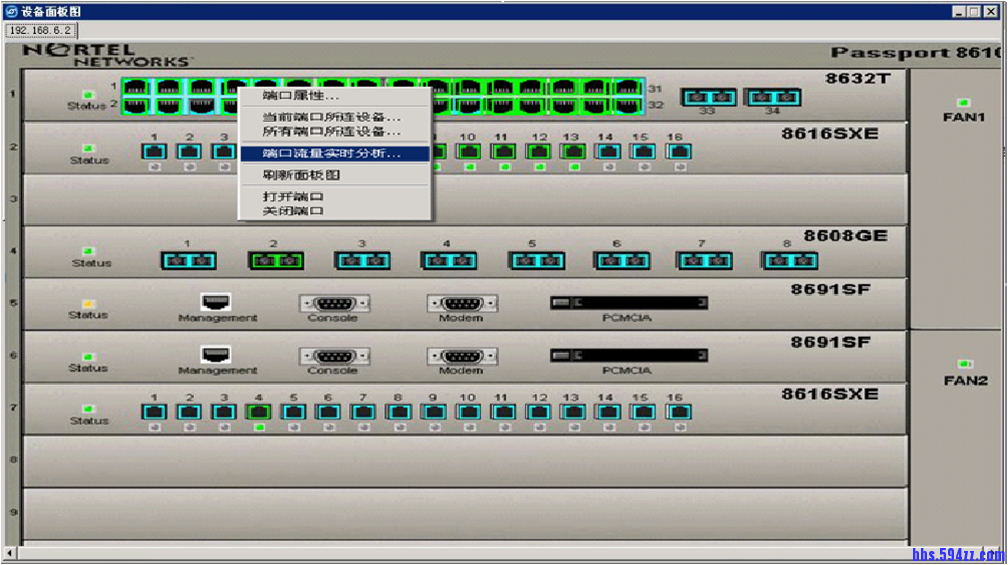
Task: Select port 16 on slot 7 8616SXE
Action: 678,412
